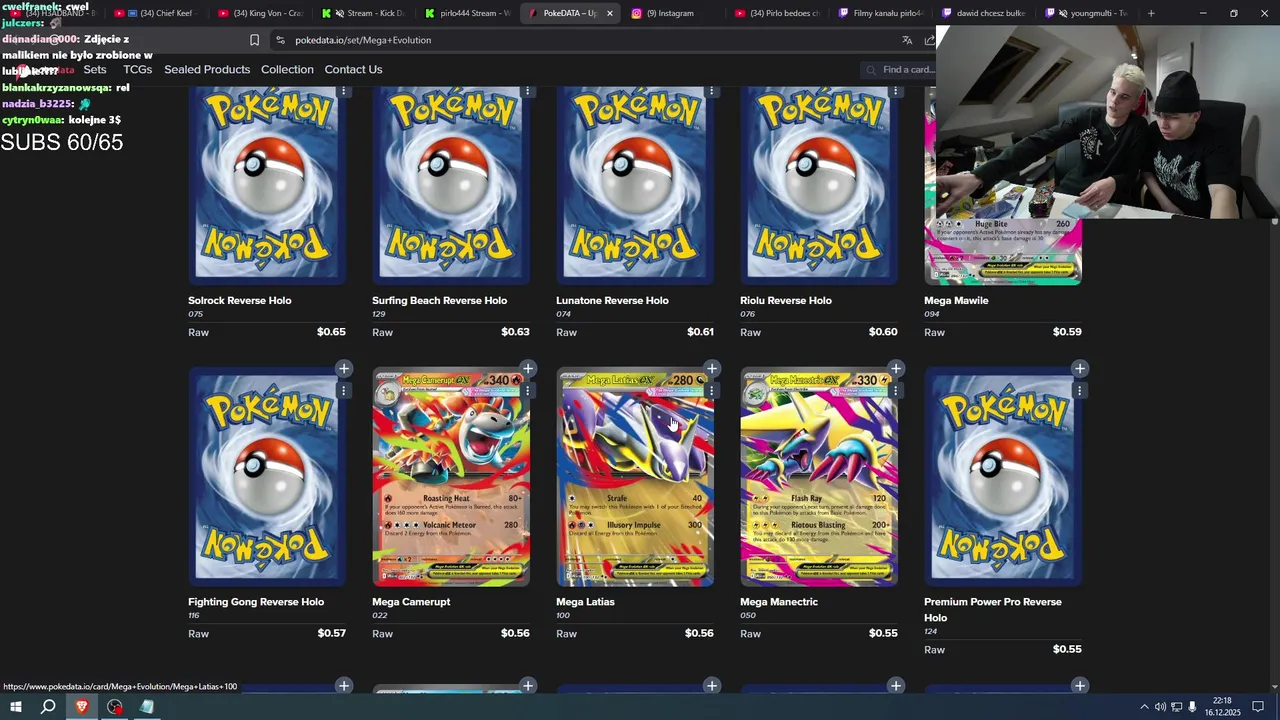Image resolution: width=1280 pixels, height=720 pixels.
Task: Switch to the Stream - Kick tab
Action: click(366, 13)
